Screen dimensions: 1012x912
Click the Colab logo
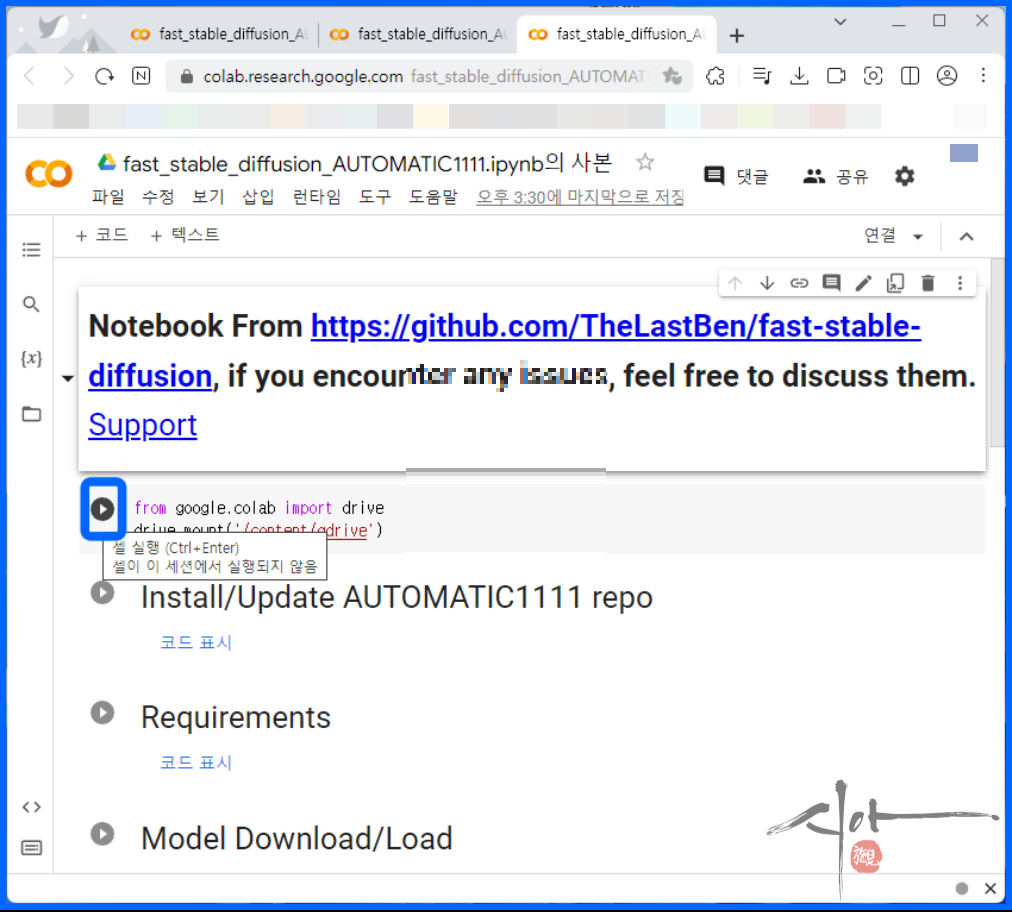48,174
